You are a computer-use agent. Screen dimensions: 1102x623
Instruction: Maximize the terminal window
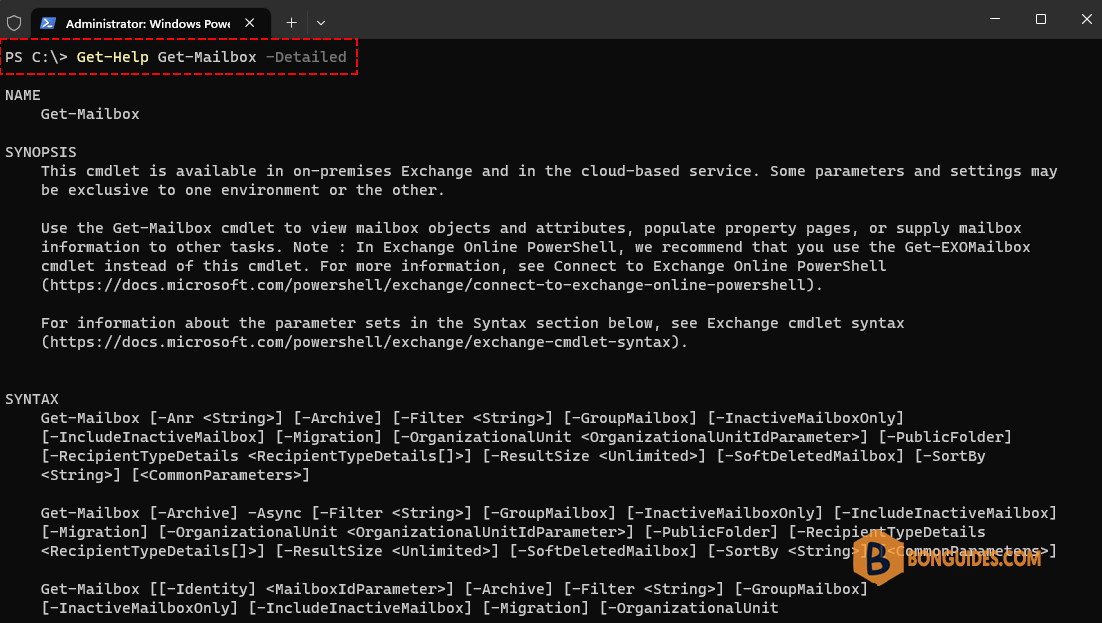coord(1041,19)
